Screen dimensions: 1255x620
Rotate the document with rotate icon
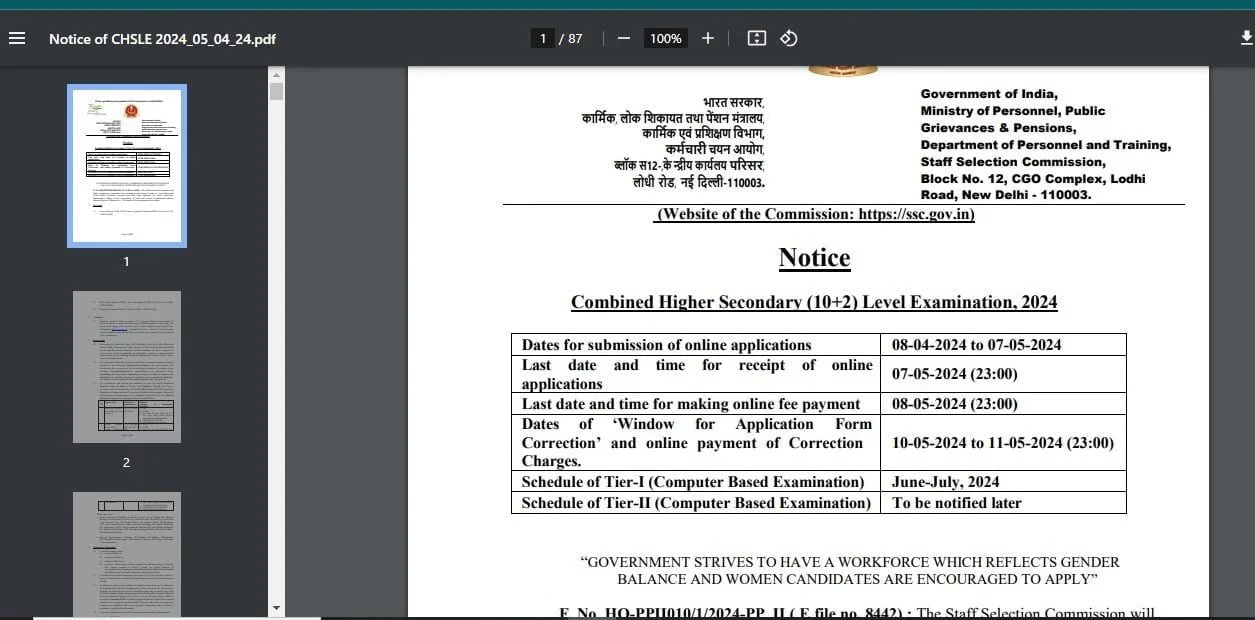pos(788,38)
